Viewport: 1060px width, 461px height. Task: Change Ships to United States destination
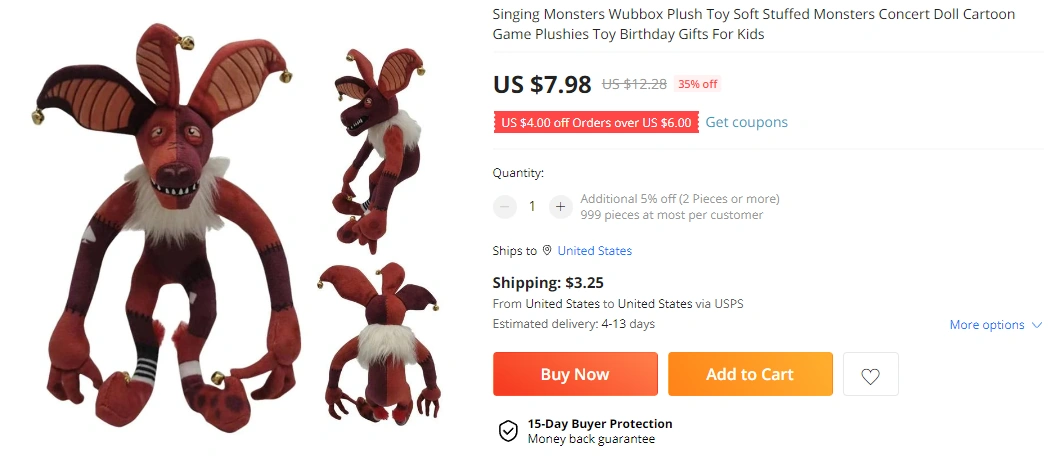594,251
